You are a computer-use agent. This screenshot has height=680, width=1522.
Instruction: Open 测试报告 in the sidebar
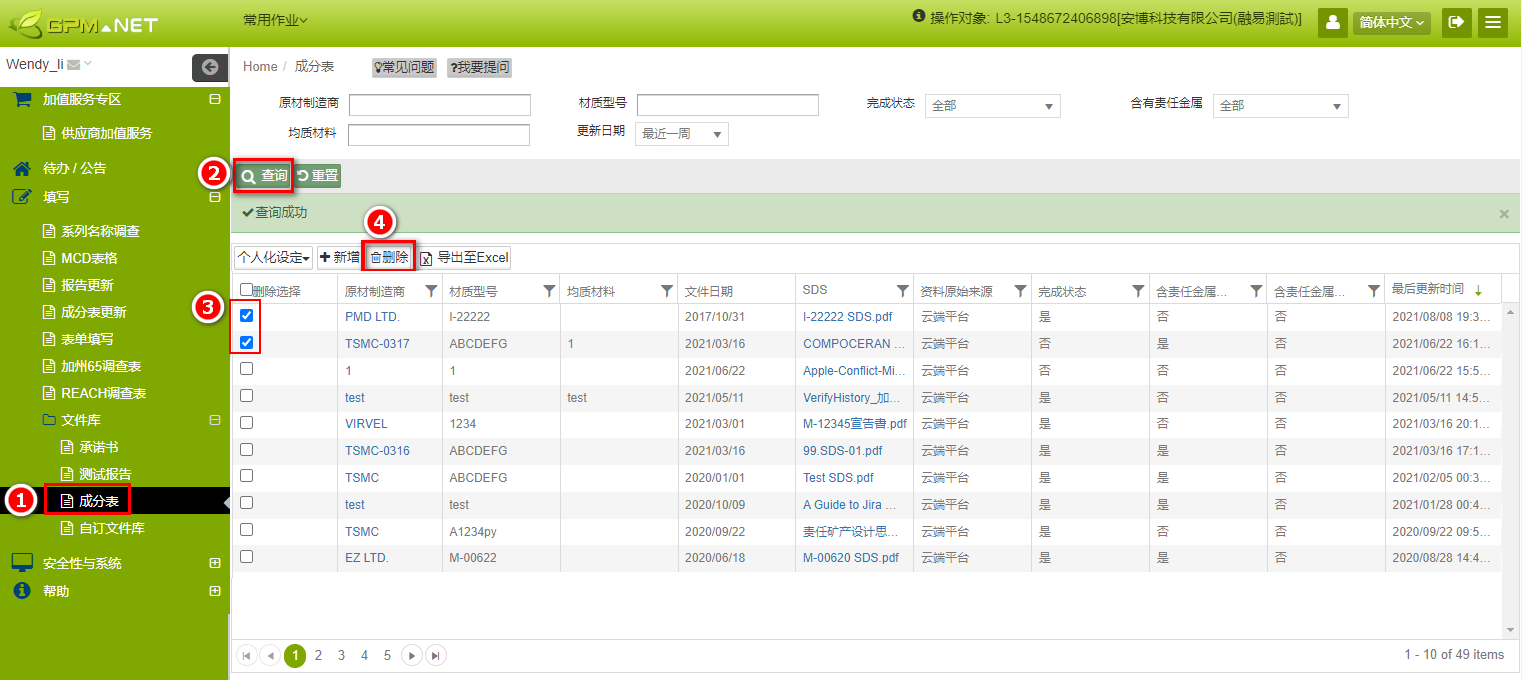click(105, 474)
